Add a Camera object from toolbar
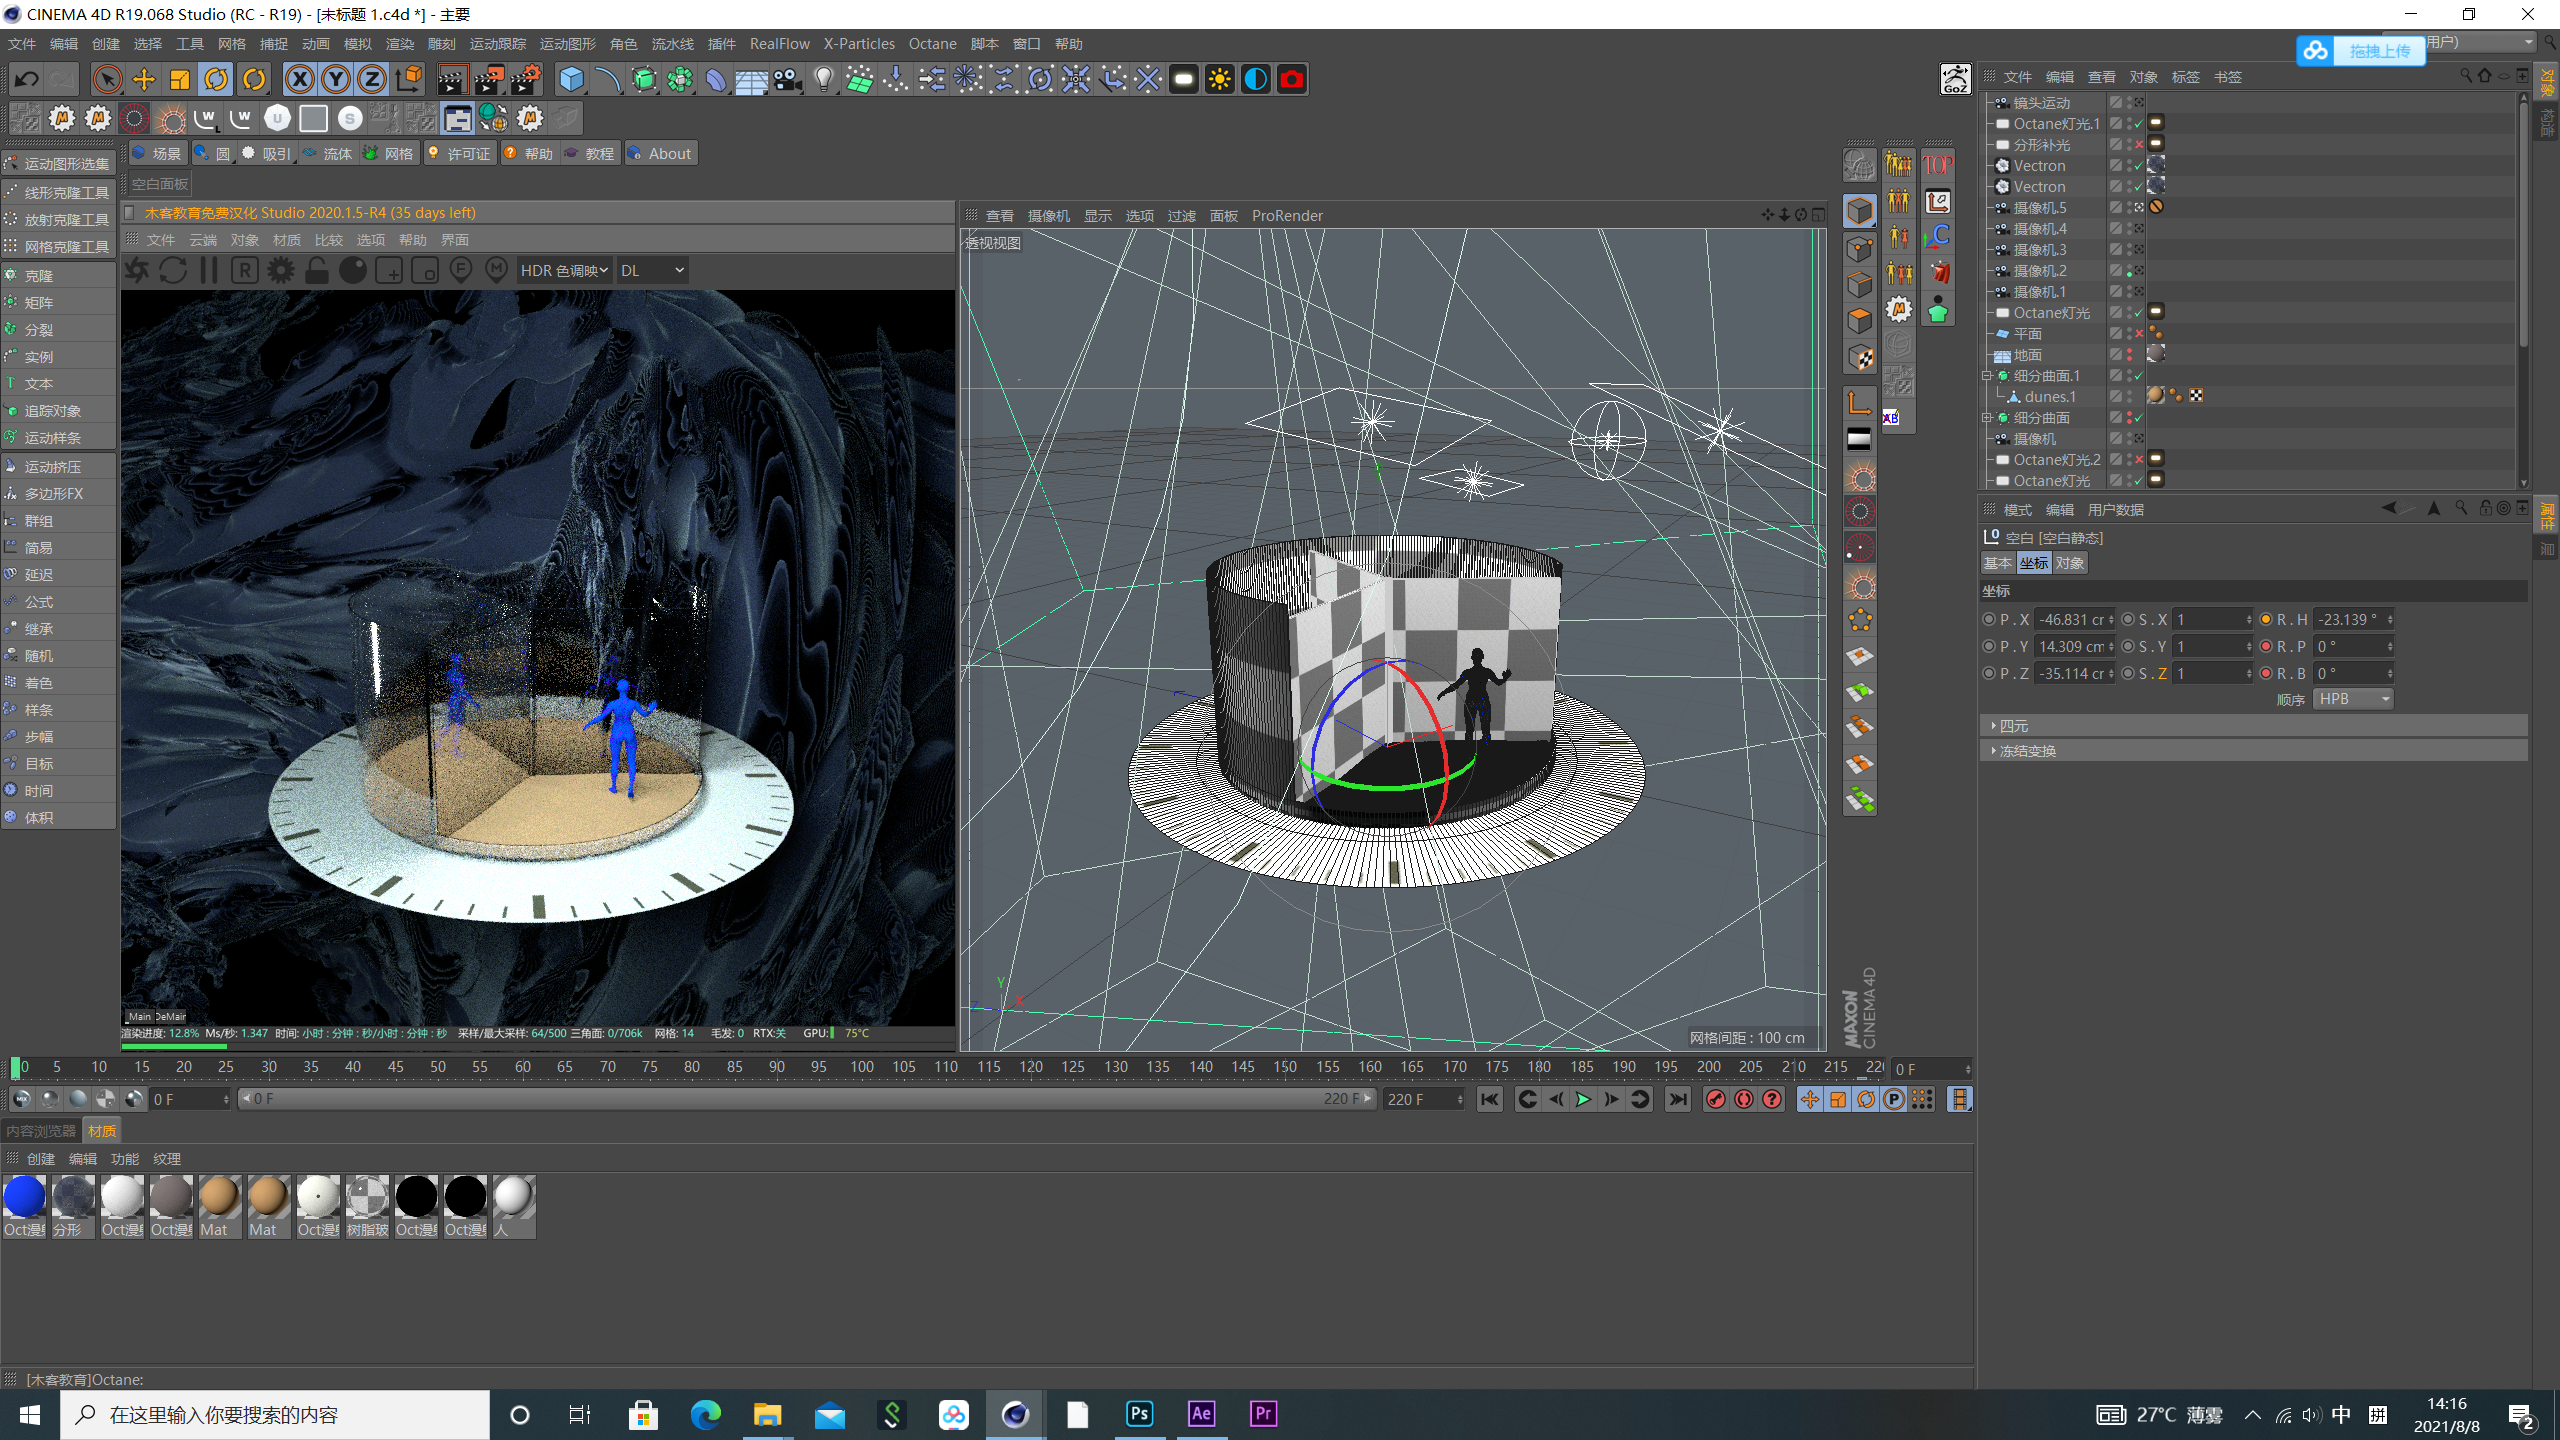Image resolution: width=2560 pixels, height=1440 pixels. click(788, 80)
